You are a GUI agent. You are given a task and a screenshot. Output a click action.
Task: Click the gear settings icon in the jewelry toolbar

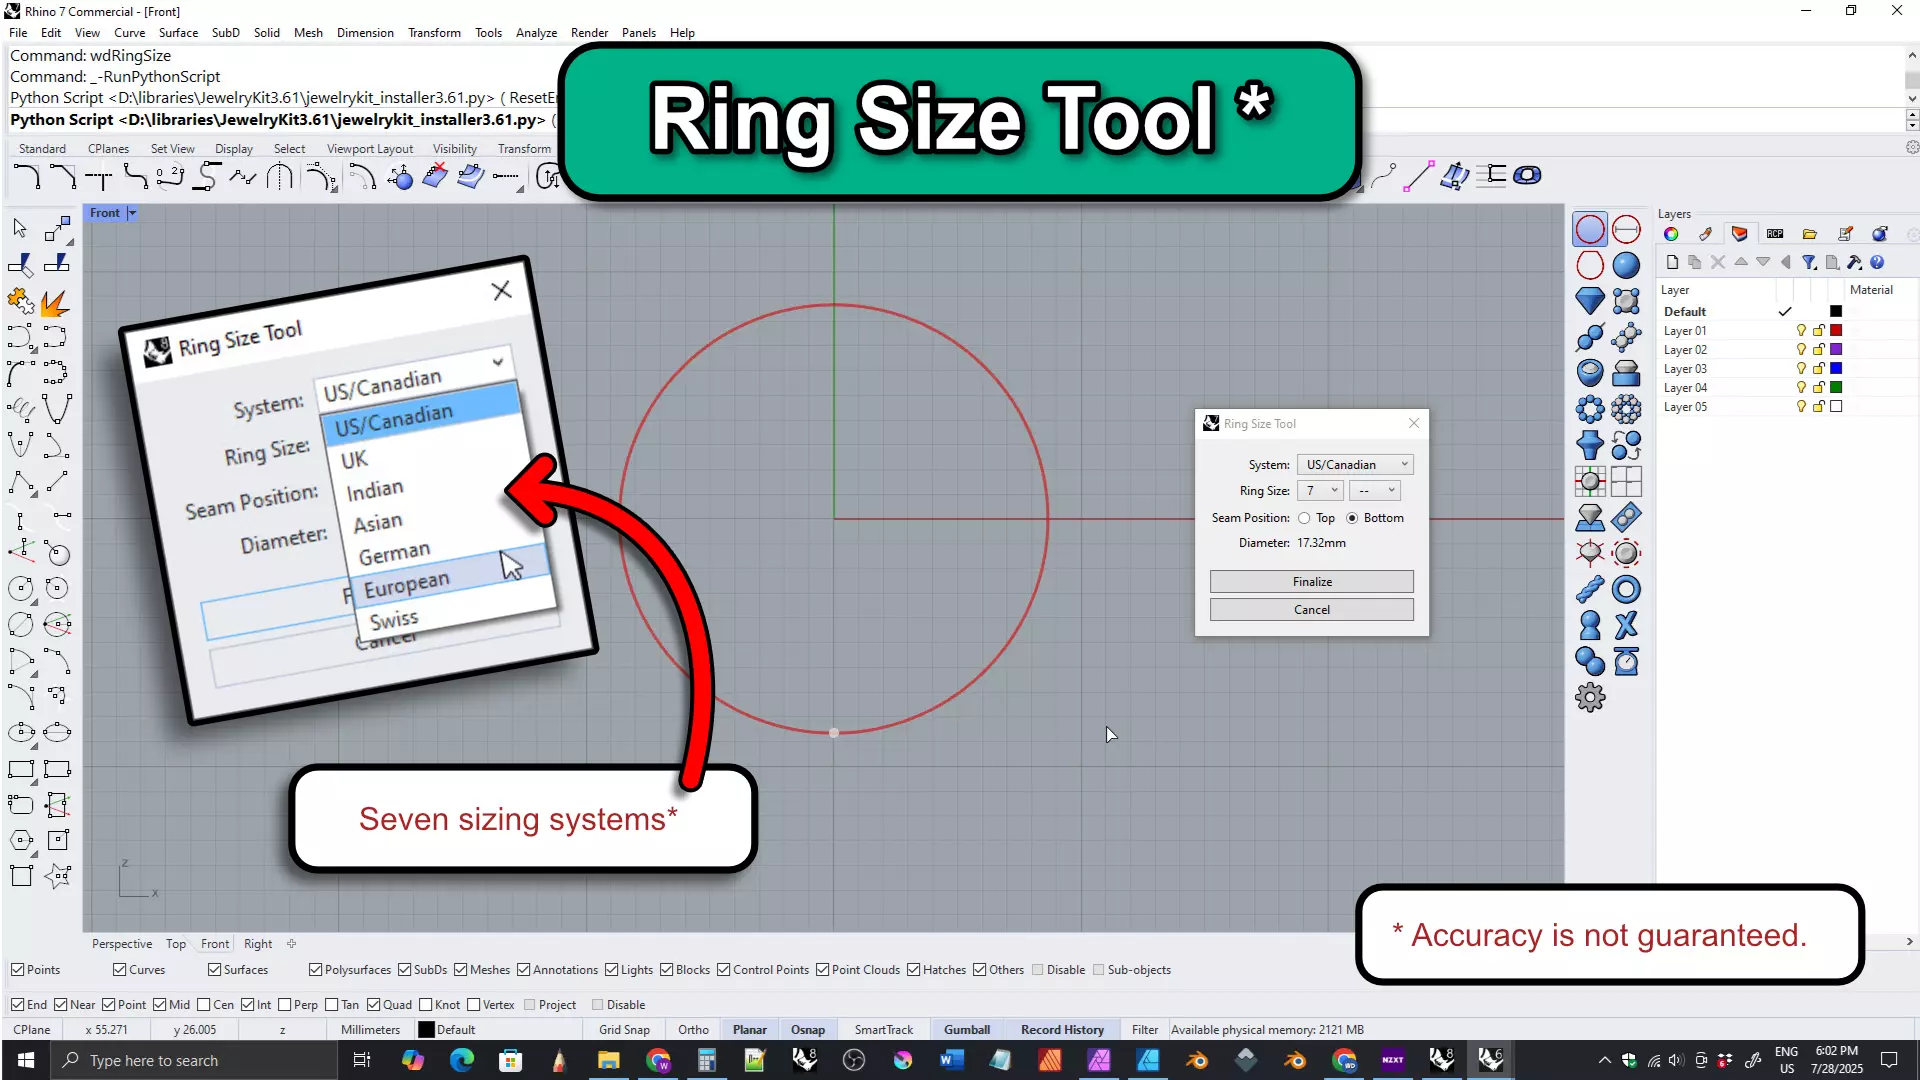click(x=1589, y=697)
